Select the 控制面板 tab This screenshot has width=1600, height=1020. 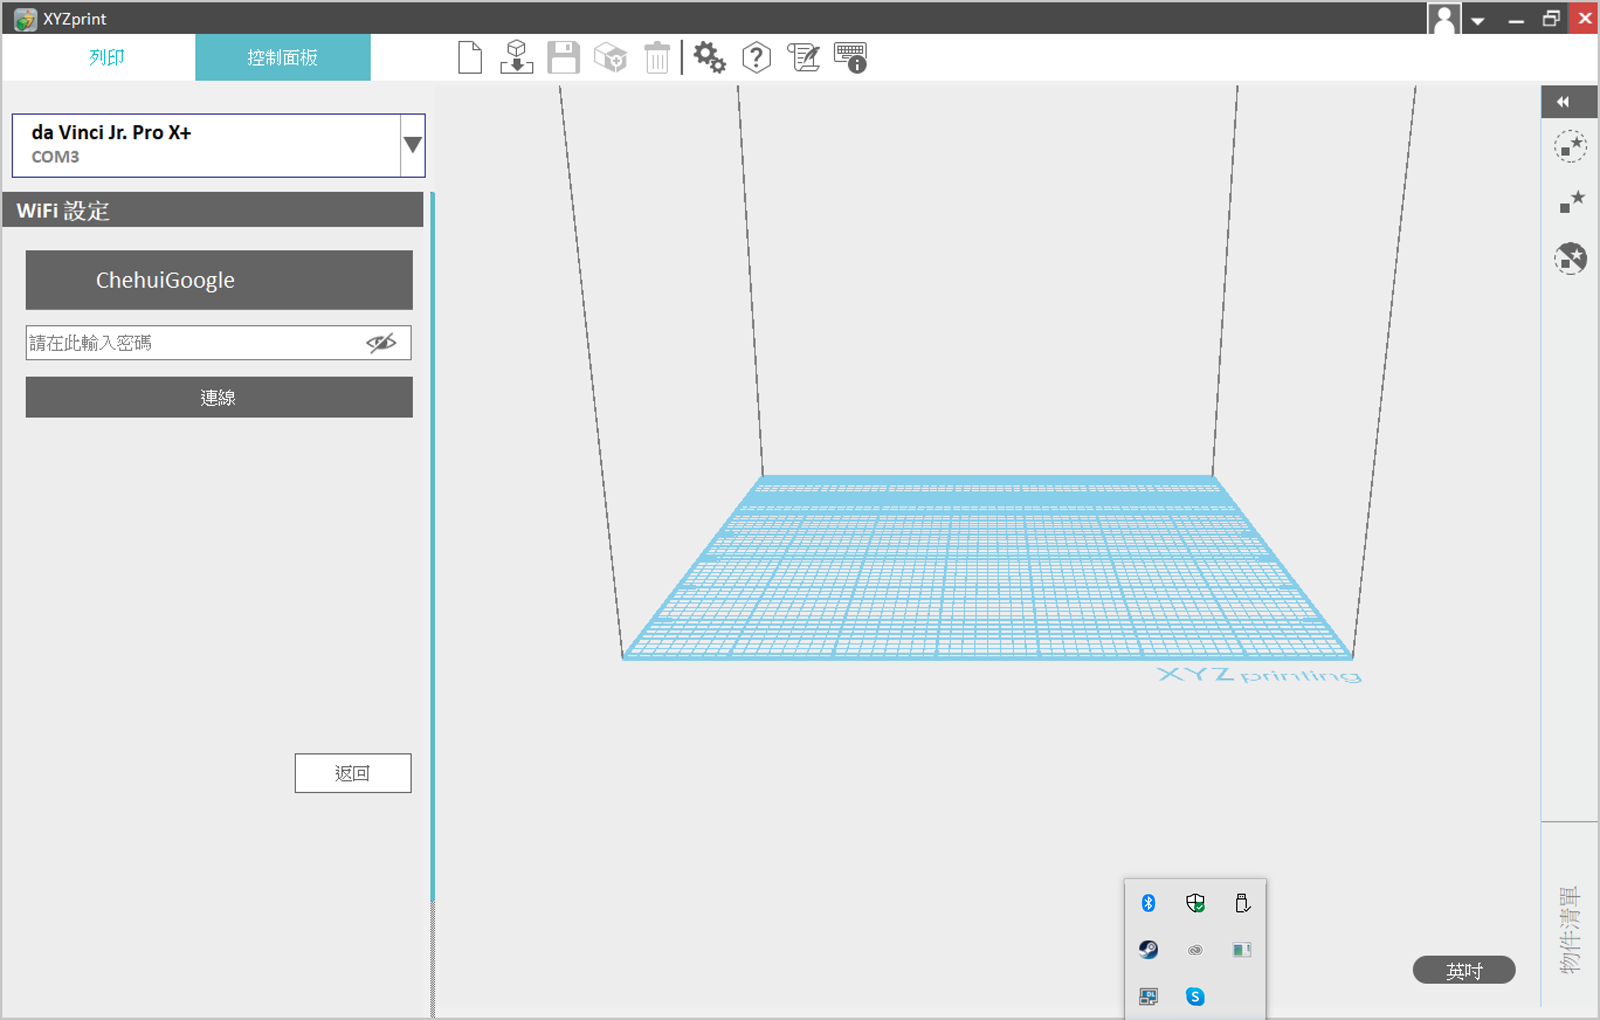283,58
